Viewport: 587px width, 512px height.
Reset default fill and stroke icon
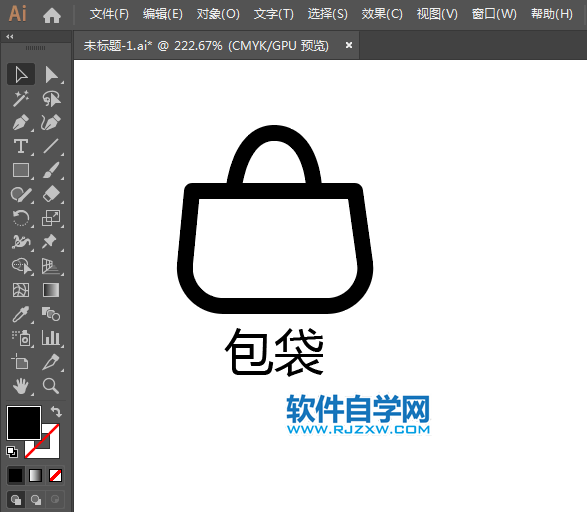[x=12, y=452]
